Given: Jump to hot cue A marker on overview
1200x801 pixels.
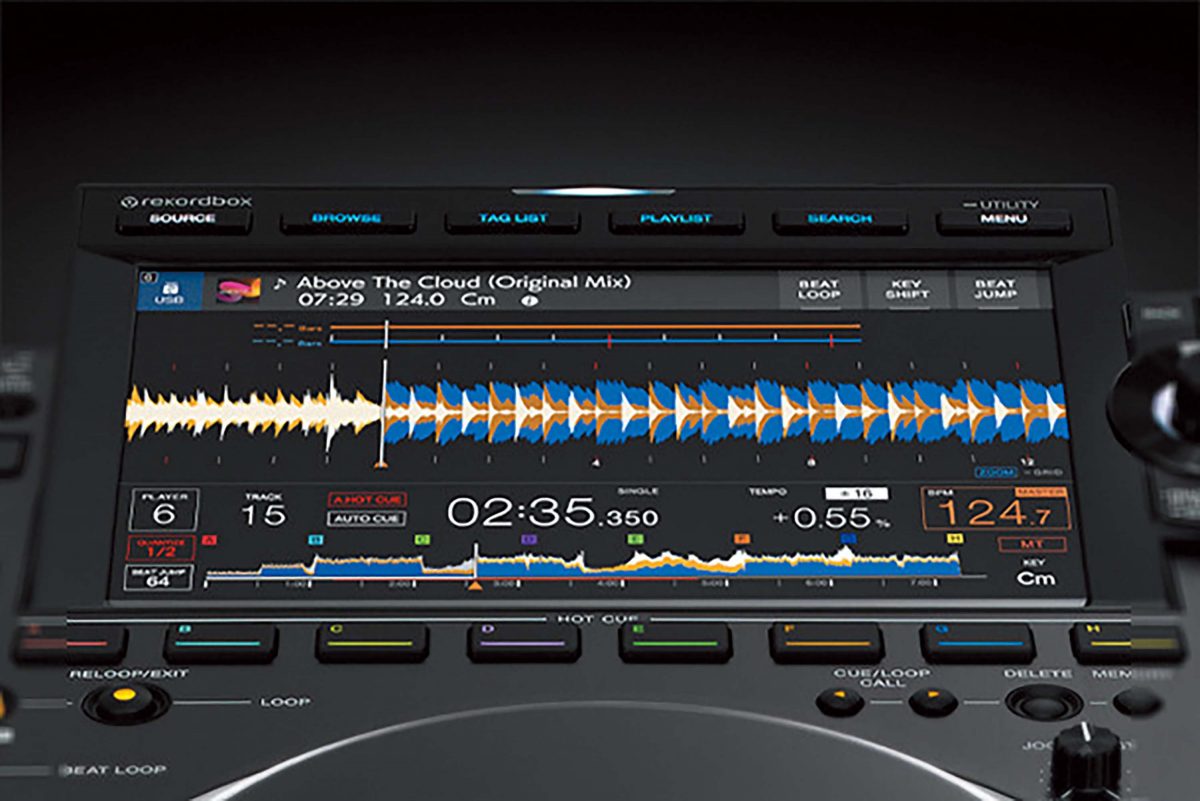Looking at the screenshot, I should click(x=210, y=539).
